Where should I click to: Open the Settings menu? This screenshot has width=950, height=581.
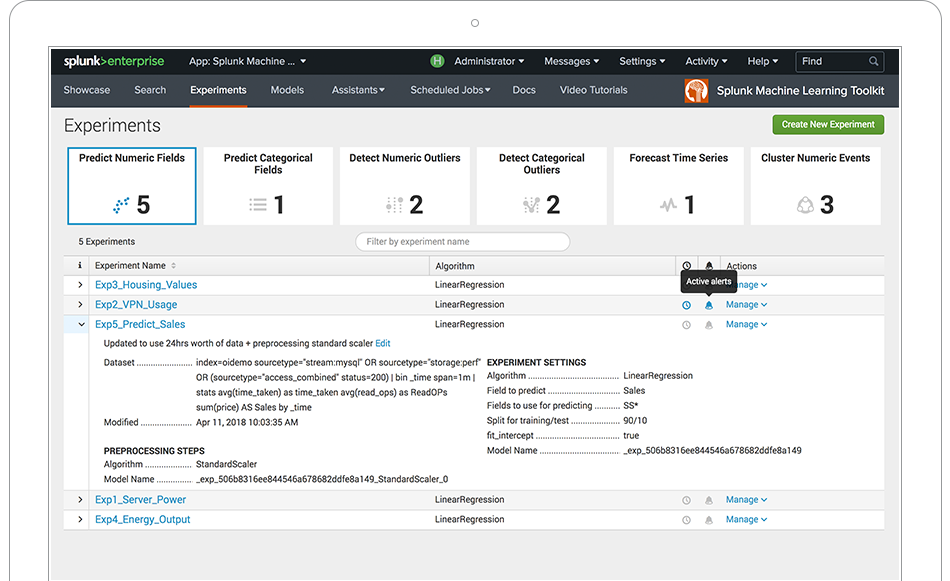point(642,61)
